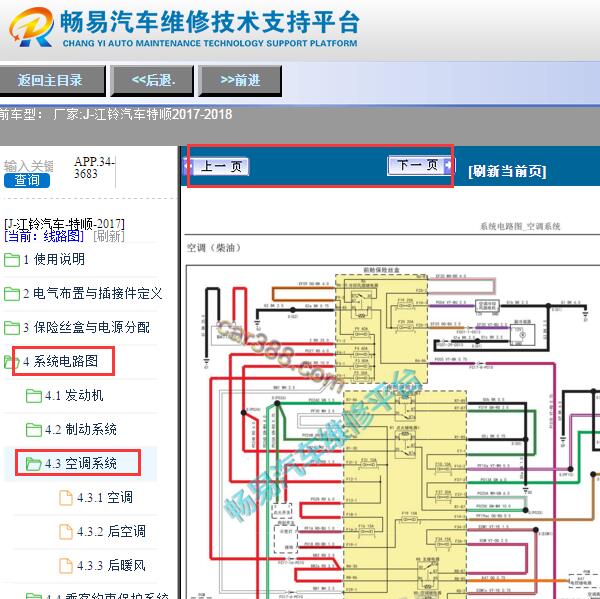Click the air conditioning wiring diagram image
This screenshot has width=600, height=599.
tap(393, 432)
